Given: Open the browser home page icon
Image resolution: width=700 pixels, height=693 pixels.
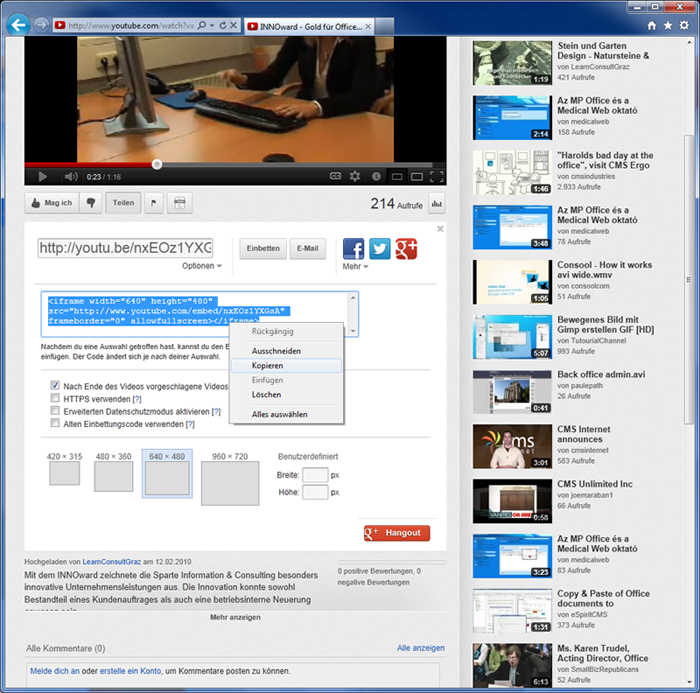Looking at the screenshot, I should pyautogui.click(x=652, y=25).
